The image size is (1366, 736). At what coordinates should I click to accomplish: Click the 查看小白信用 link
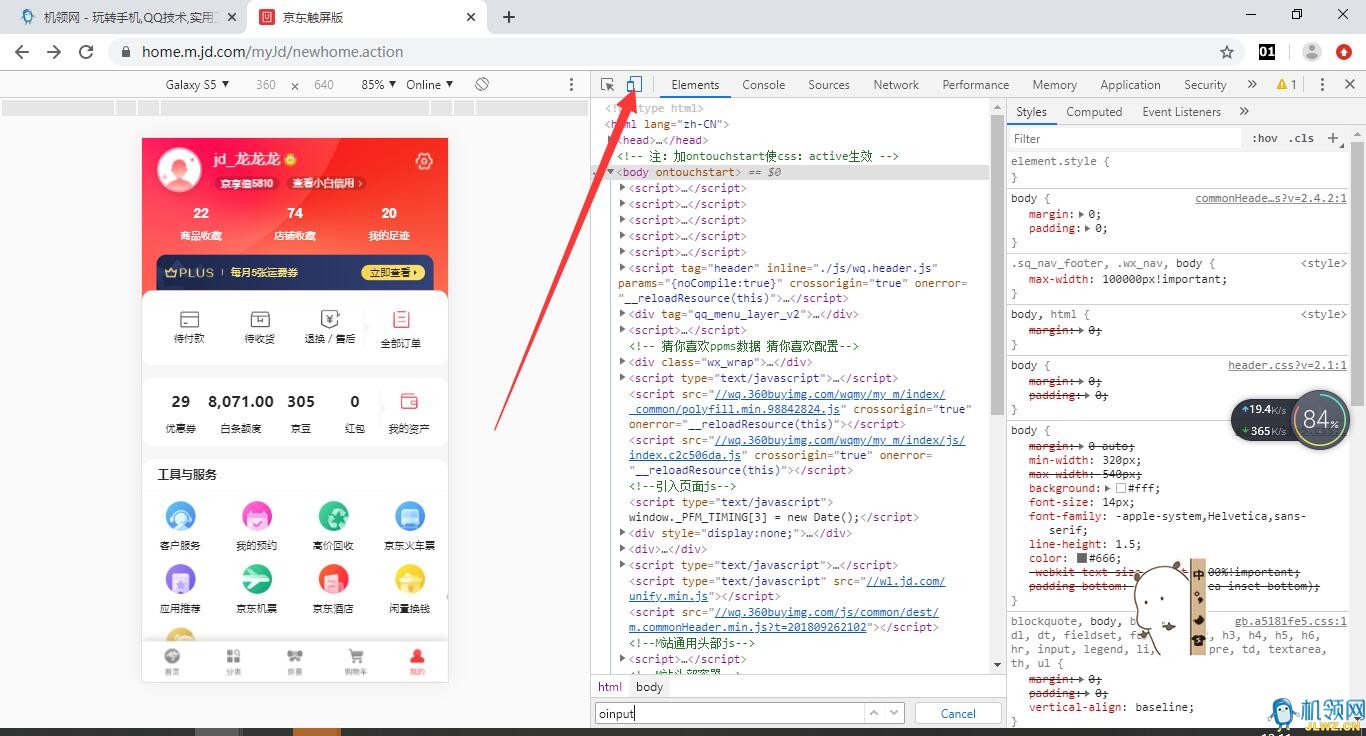pyautogui.click(x=326, y=183)
